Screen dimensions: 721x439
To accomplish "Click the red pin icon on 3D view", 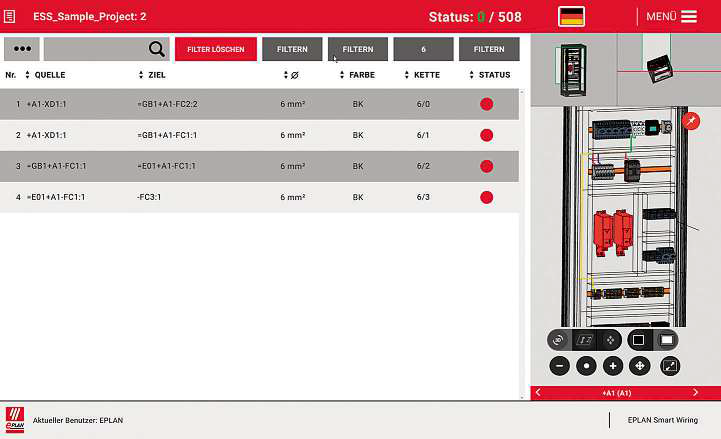I will point(691,121).
